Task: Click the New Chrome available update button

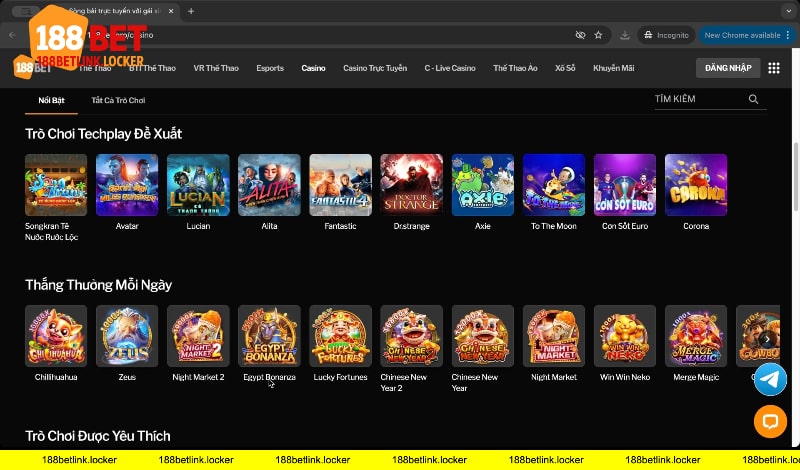Action: [x=742, y=35]
